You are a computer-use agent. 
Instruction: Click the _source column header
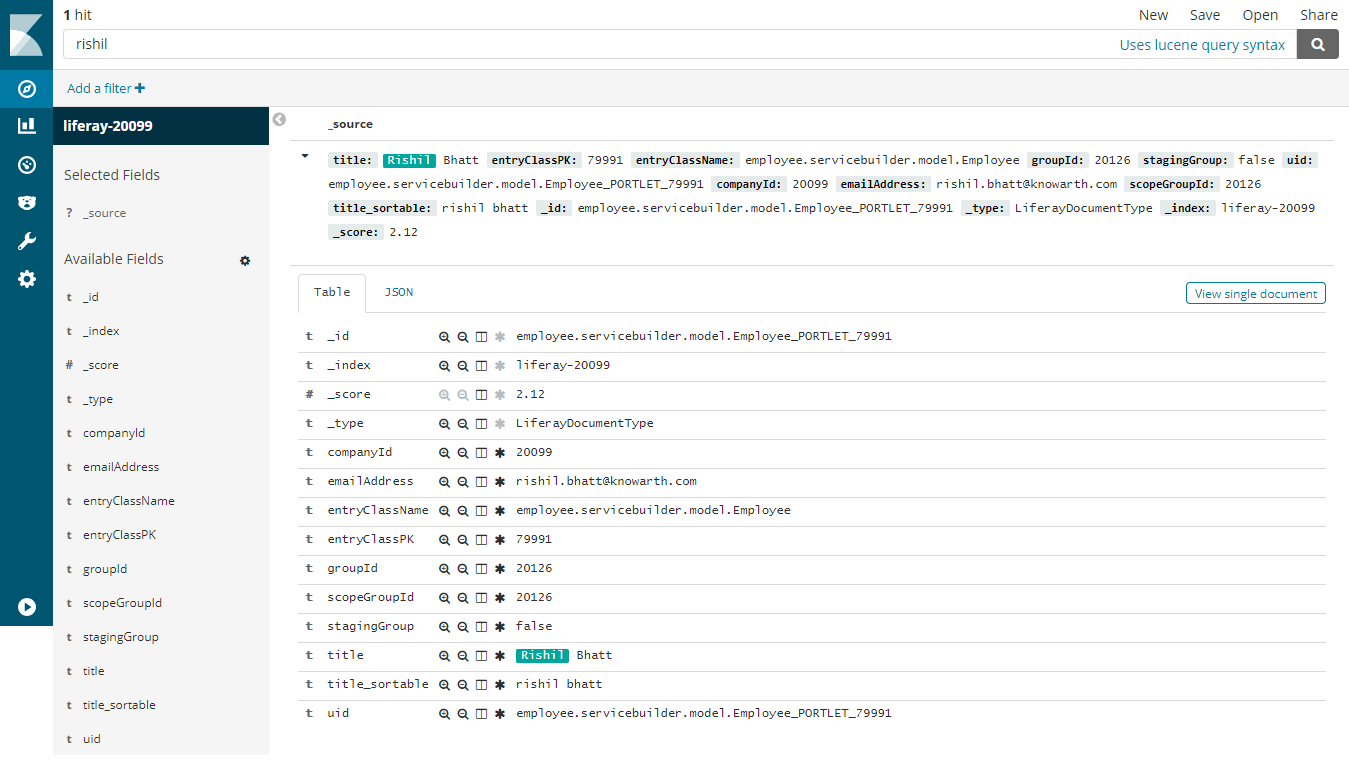click(x=350, y=124)
